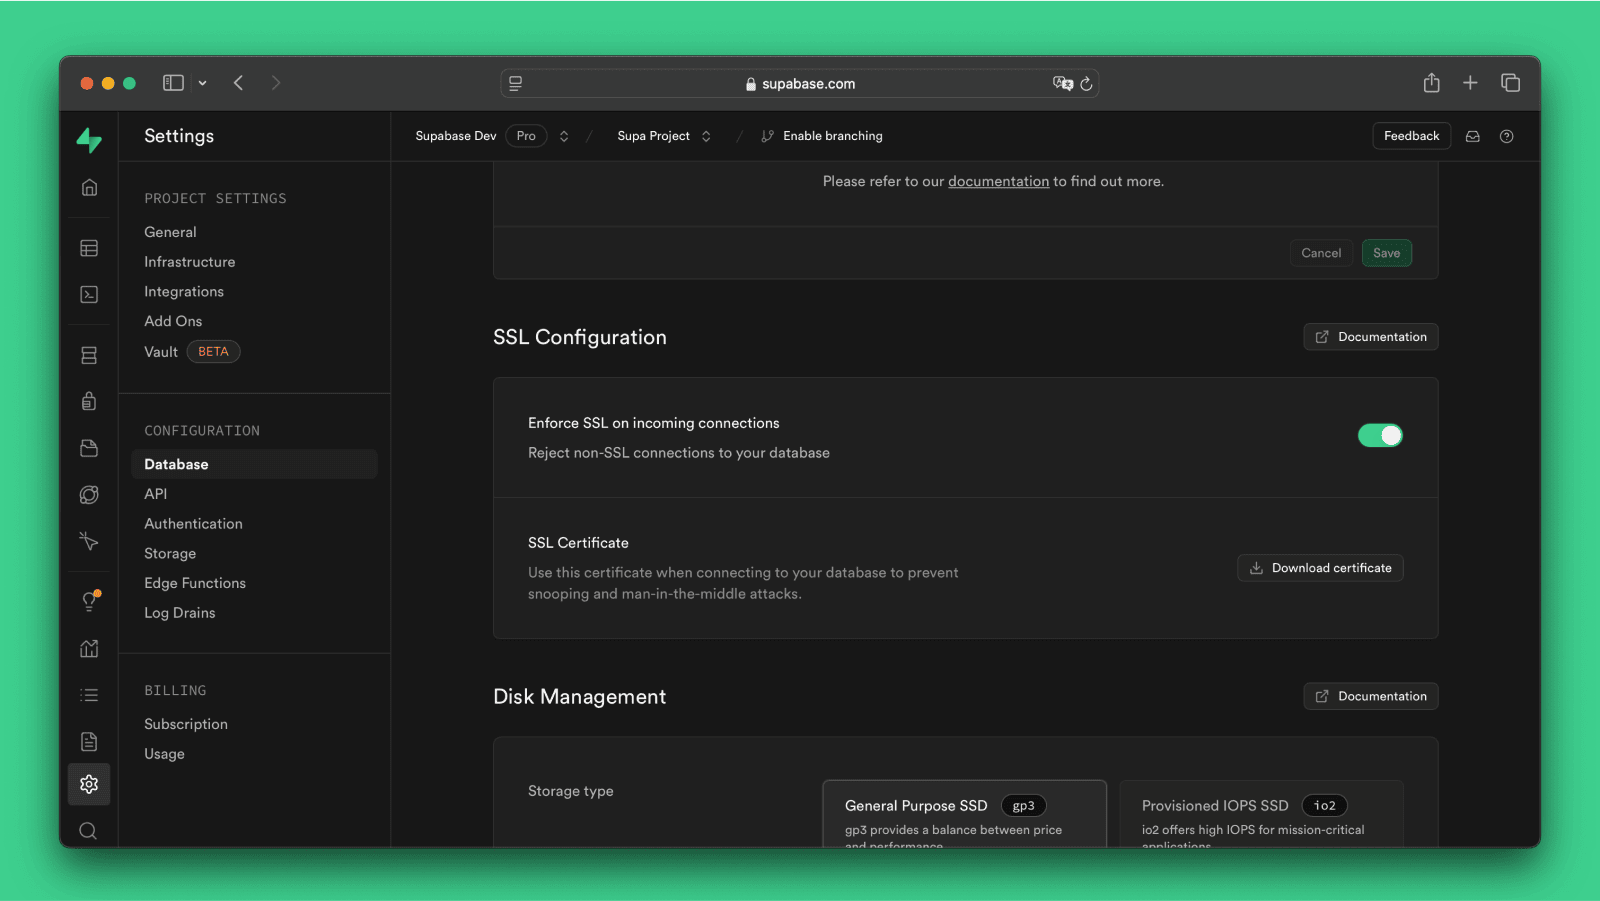Toggle Enforce SSL on incoming connections
The image size is (1600, 901).
coord(1380,435)
